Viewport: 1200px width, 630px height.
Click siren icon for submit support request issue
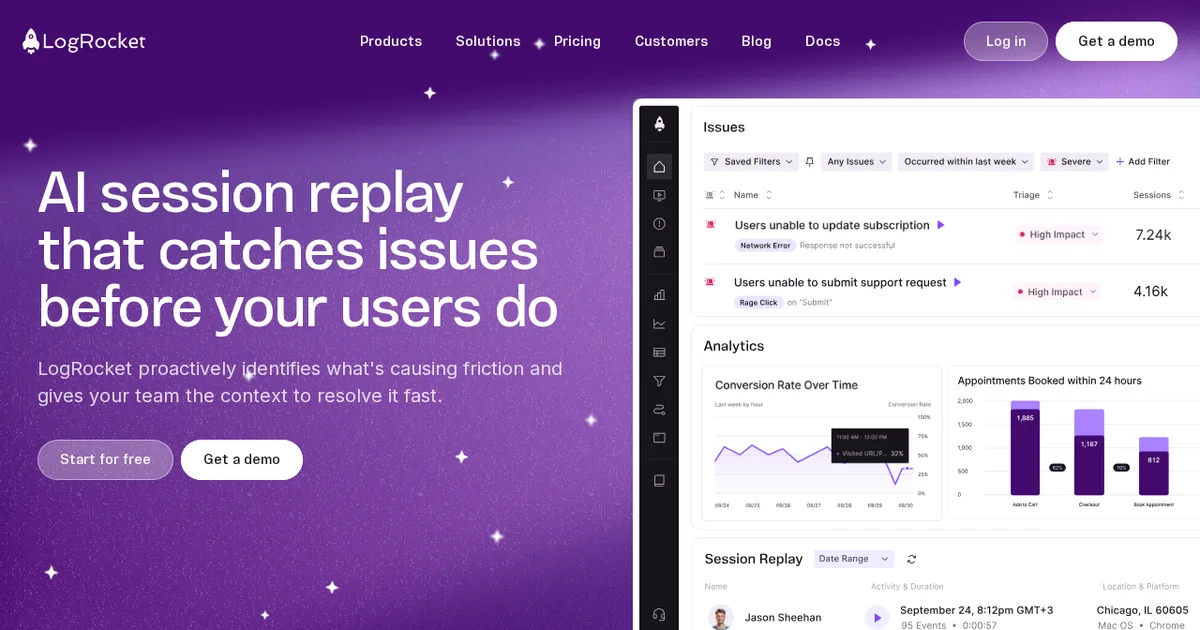[x=711, y=282]
